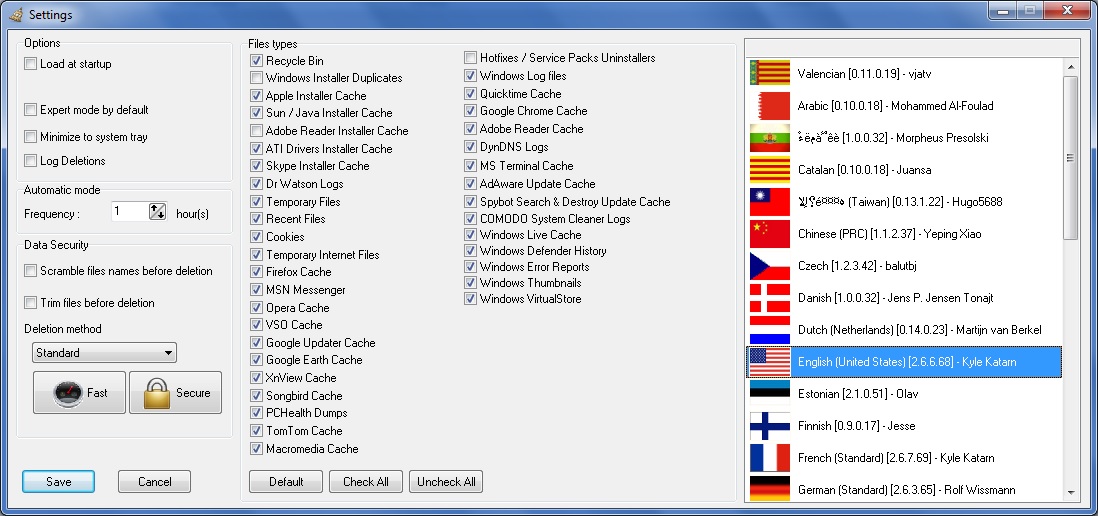Select Catalan language by Juansa
This screenshot has height=516, width=1098.
click(x=904, y=169)
